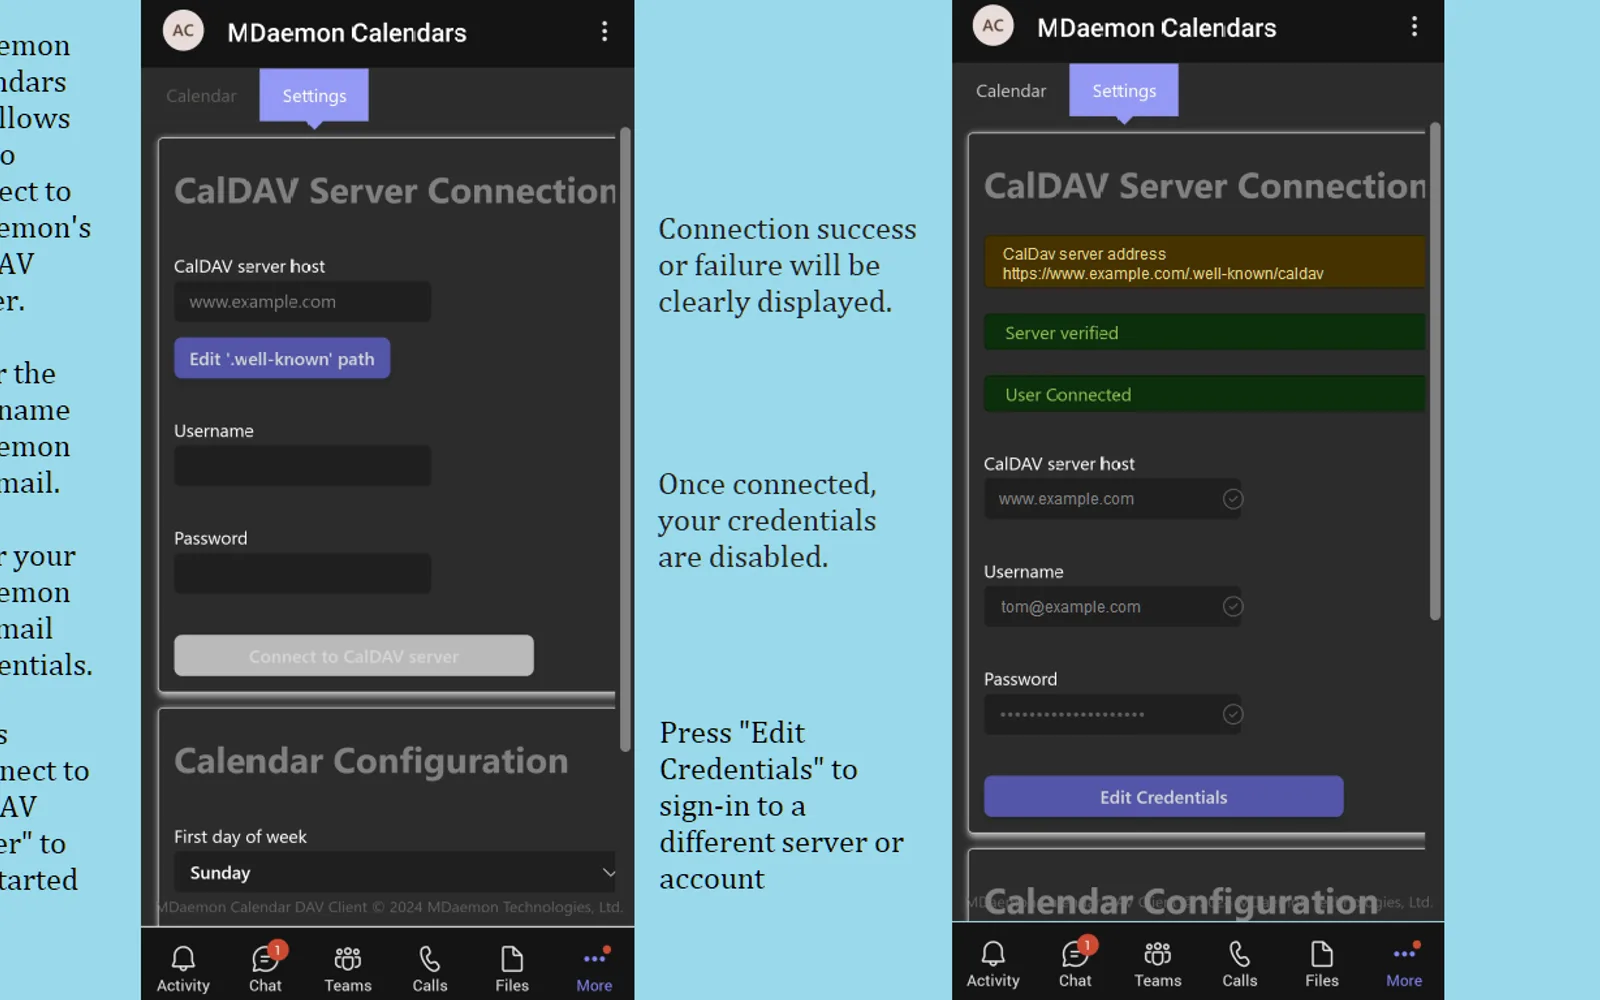
Task: Open the three-dot menu in right phone header
Action: point(1414,26)
